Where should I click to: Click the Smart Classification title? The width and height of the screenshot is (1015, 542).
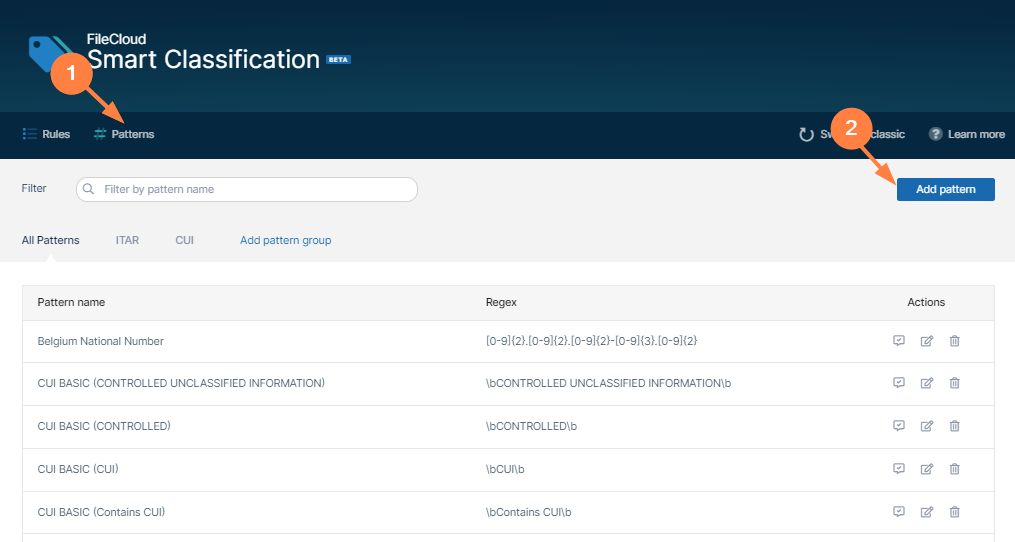[x=203, y=60]
